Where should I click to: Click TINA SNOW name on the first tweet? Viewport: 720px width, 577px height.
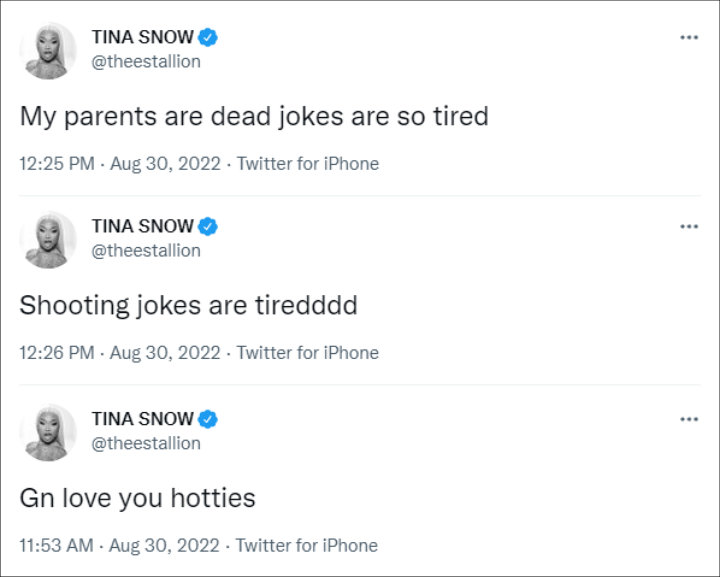[x=142, y=37]
